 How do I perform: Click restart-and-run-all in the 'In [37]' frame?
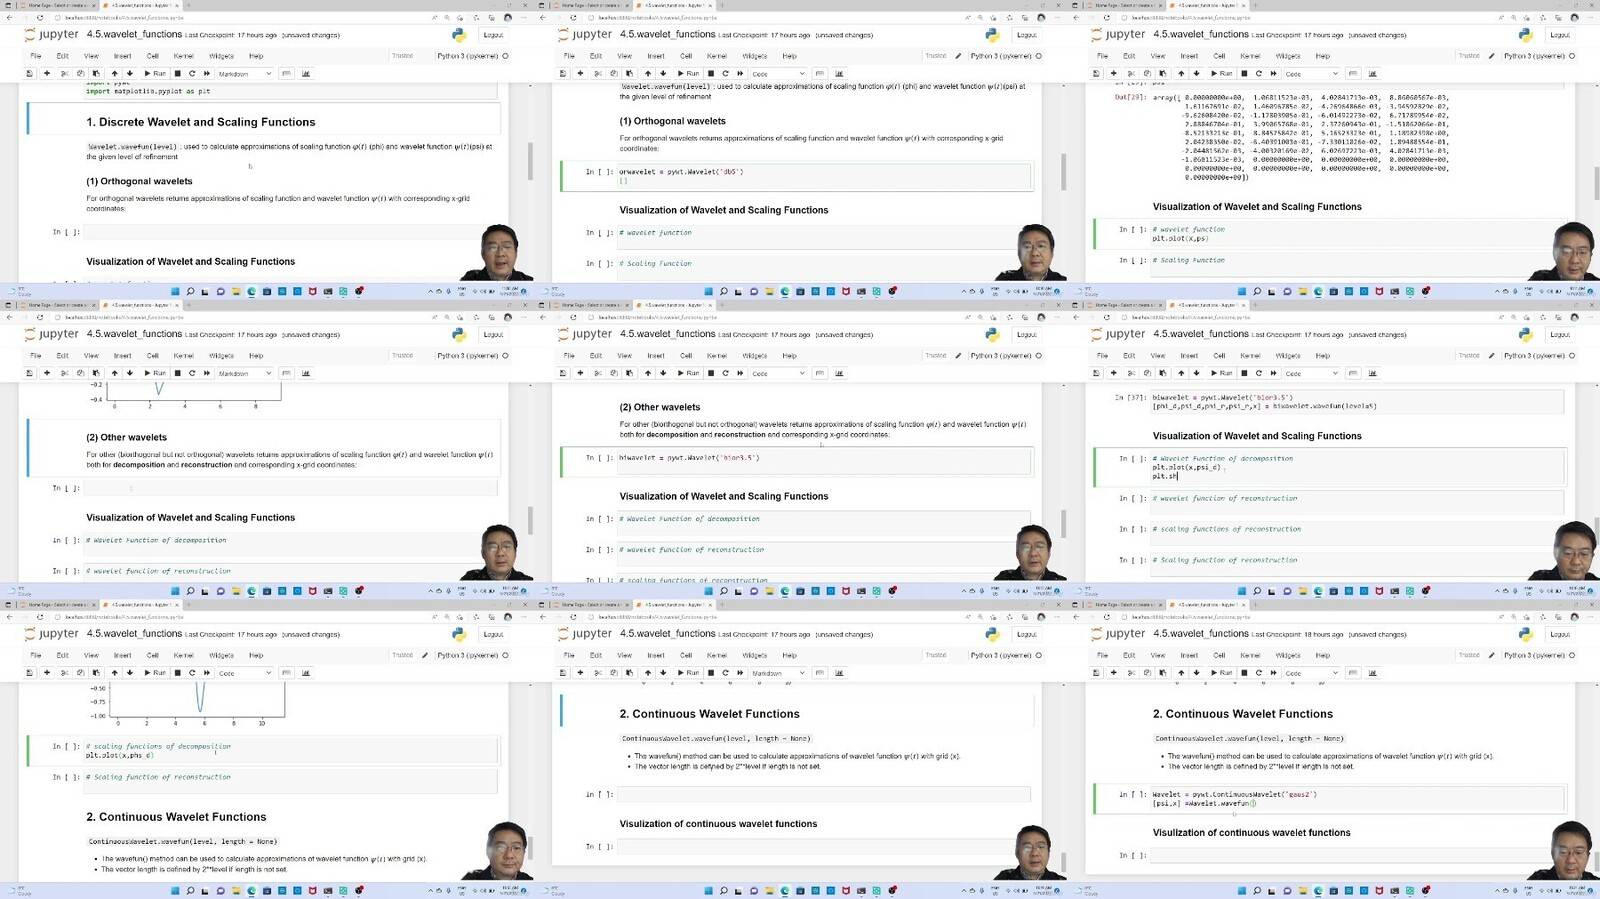click(x=1273, y=373)
